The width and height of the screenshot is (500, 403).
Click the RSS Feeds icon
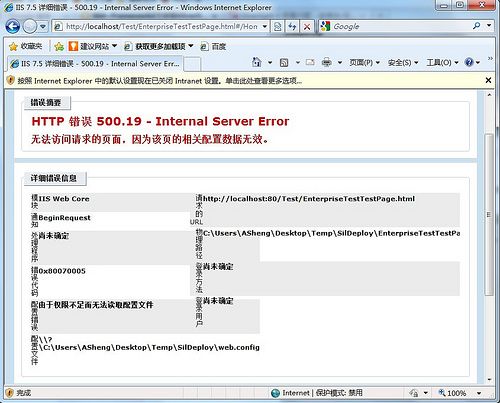pos(284,62)
